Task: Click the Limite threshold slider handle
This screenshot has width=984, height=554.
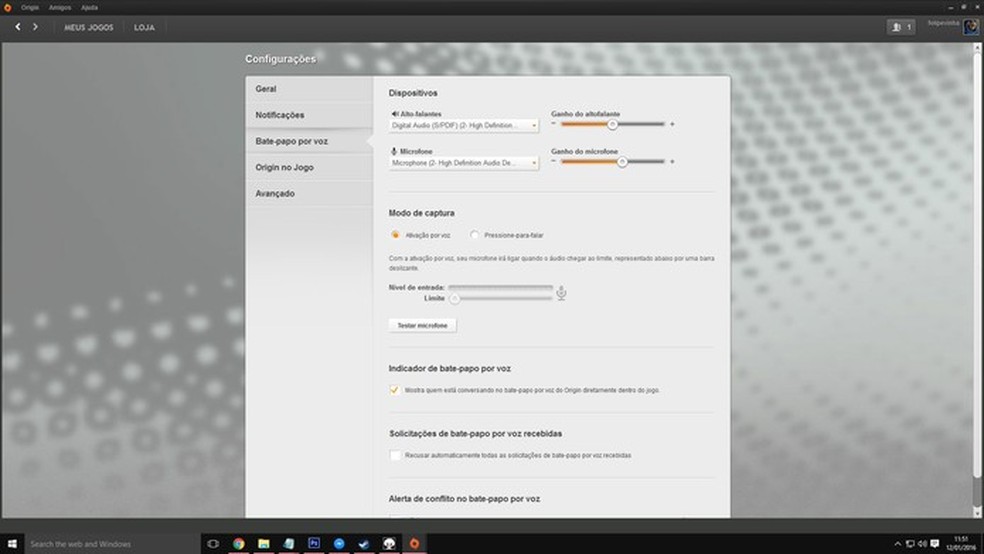Action: [455, 299]
